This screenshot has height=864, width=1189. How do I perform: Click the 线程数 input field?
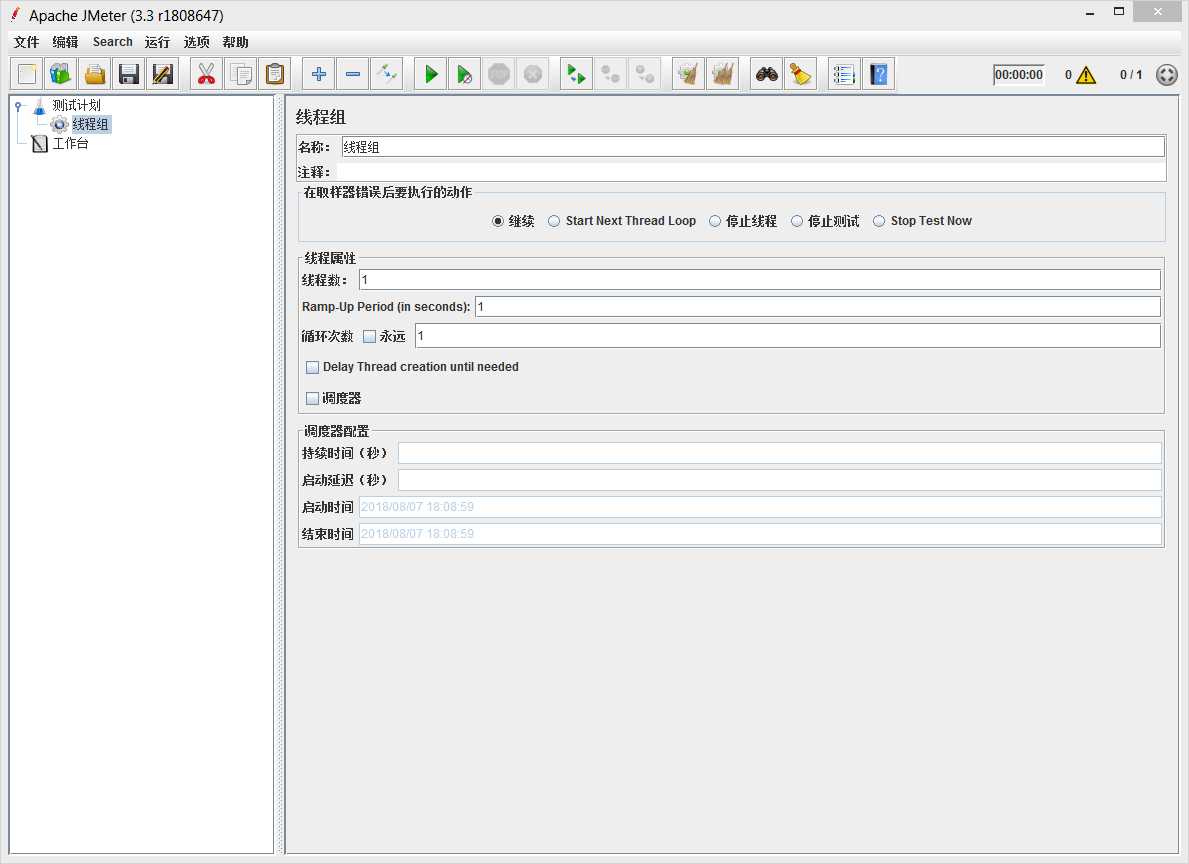point(760,280)
